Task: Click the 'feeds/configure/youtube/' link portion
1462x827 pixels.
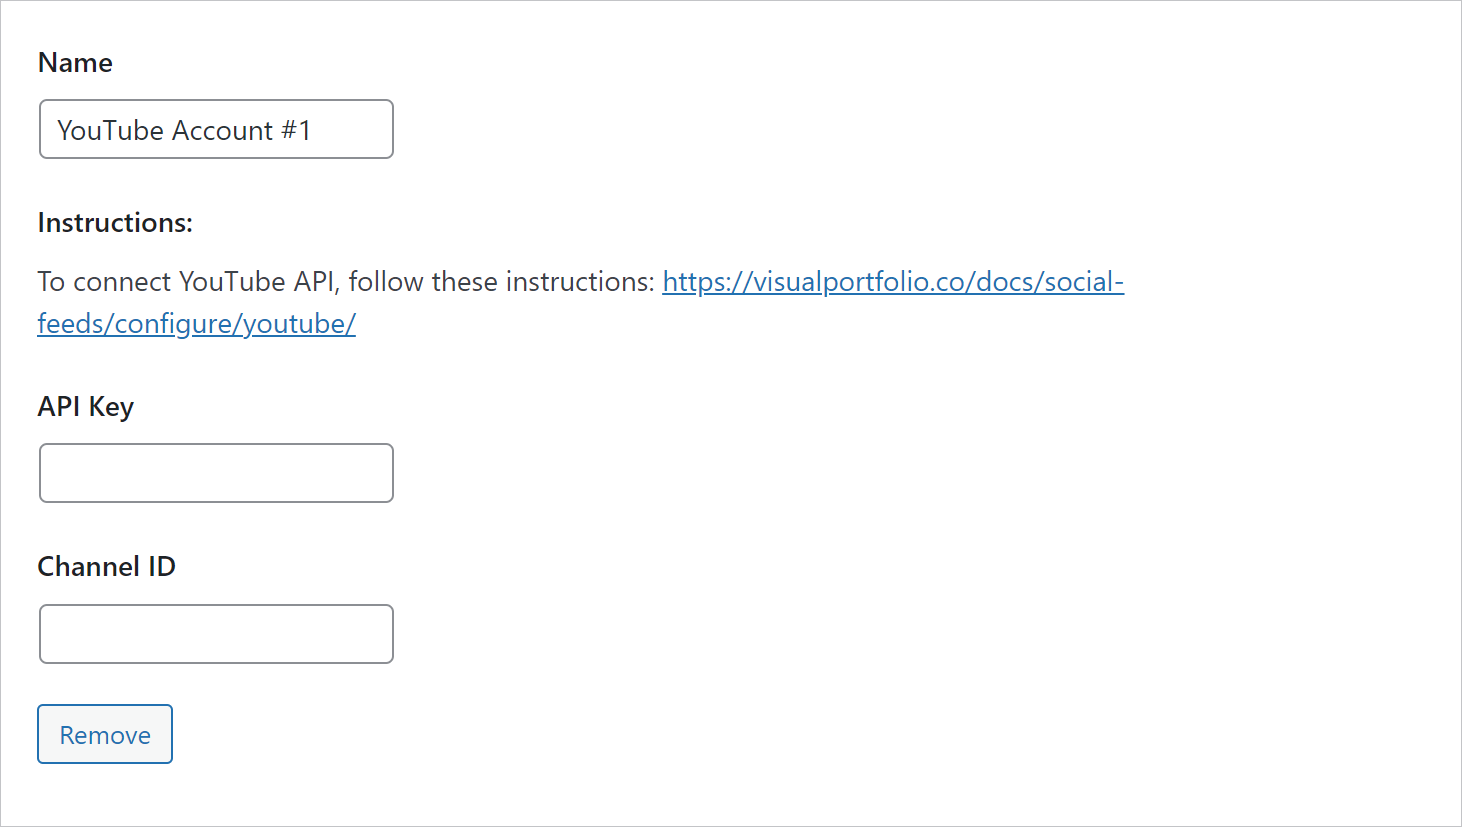Action: 196,324
